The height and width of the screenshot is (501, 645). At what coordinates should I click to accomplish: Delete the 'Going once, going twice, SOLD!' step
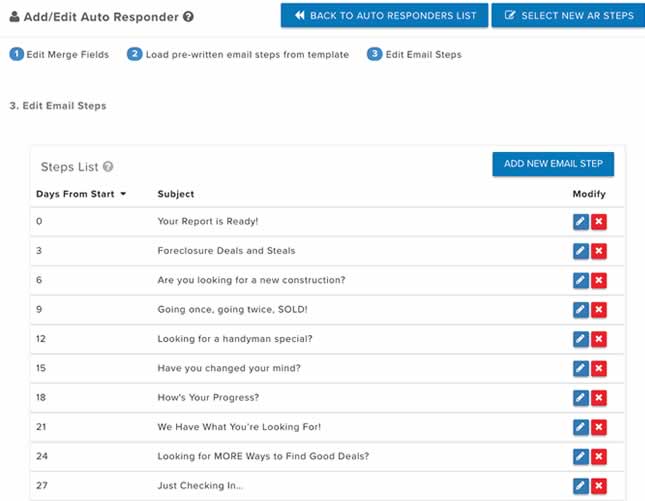click(599, 310)
